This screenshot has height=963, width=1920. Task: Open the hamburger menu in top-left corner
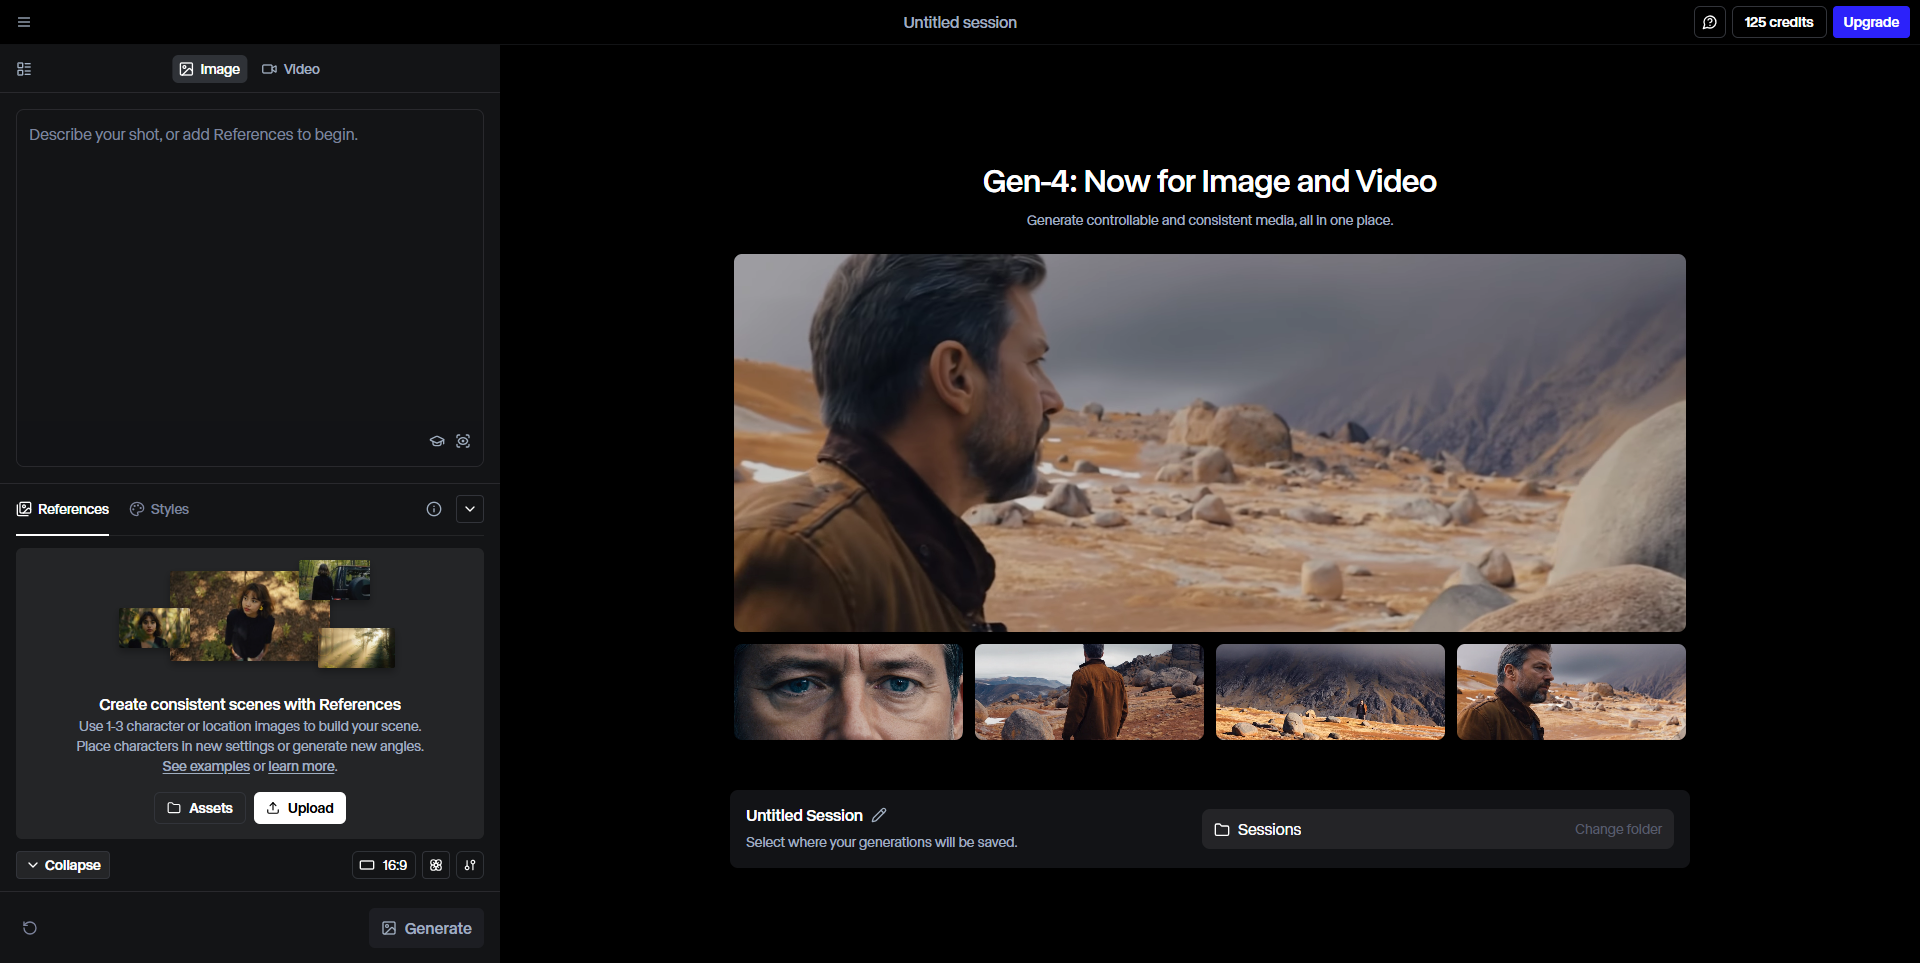(x=24, y=22)
